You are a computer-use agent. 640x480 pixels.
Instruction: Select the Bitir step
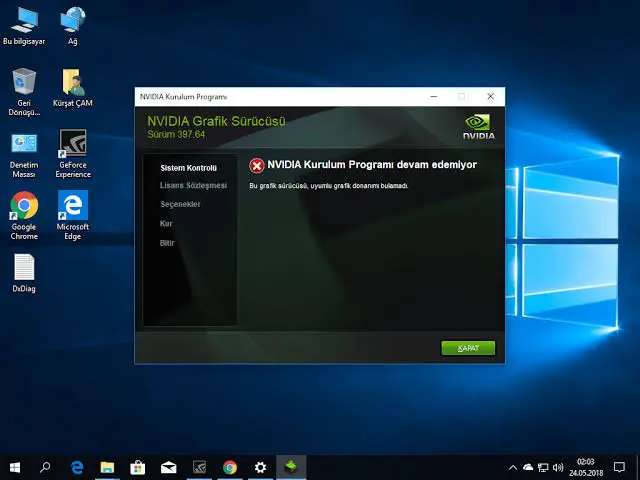tap(167, 243)
